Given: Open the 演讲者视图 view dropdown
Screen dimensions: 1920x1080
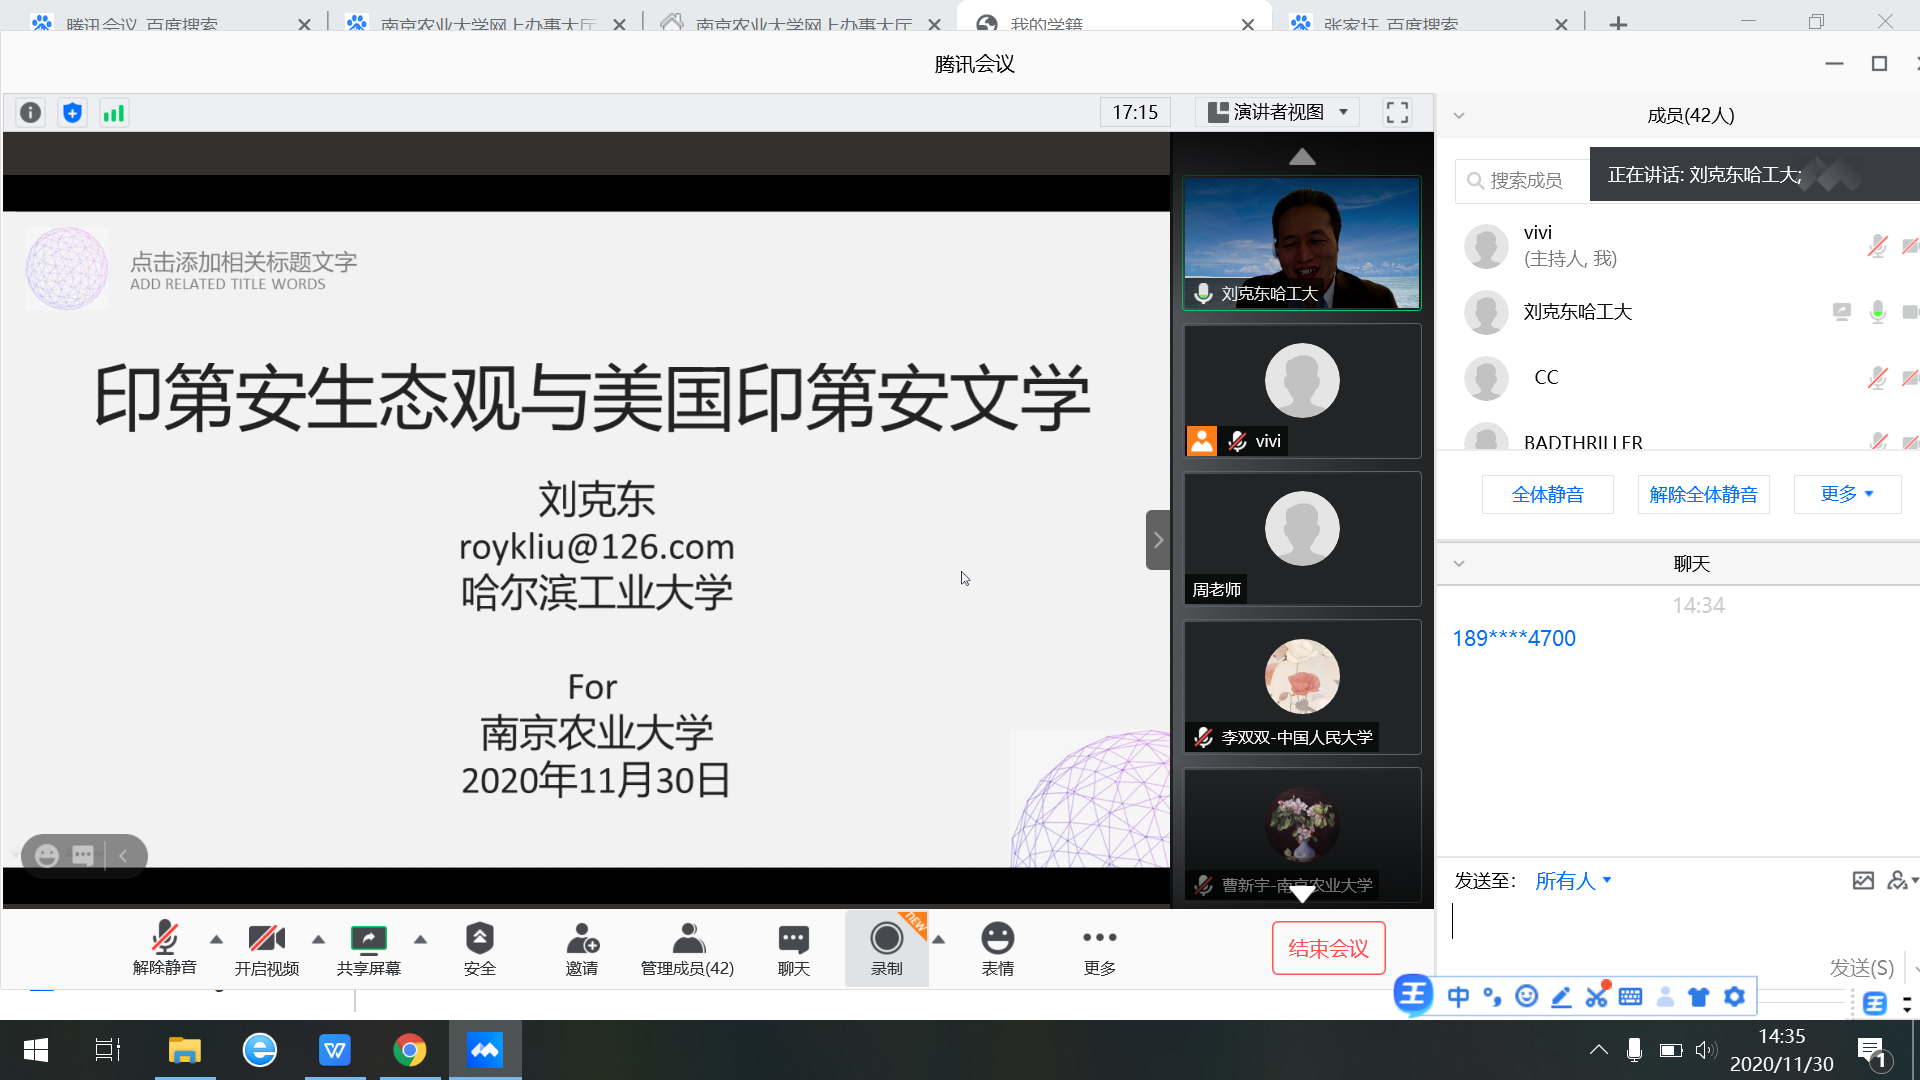Looking at the screenshot, I should [1278, 112].
